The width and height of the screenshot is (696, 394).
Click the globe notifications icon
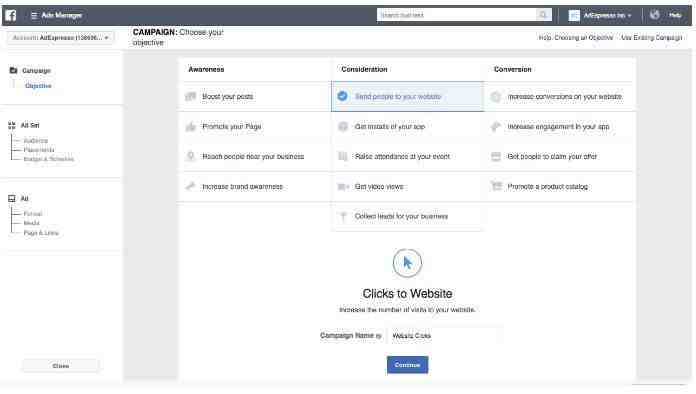click(655, 15)
